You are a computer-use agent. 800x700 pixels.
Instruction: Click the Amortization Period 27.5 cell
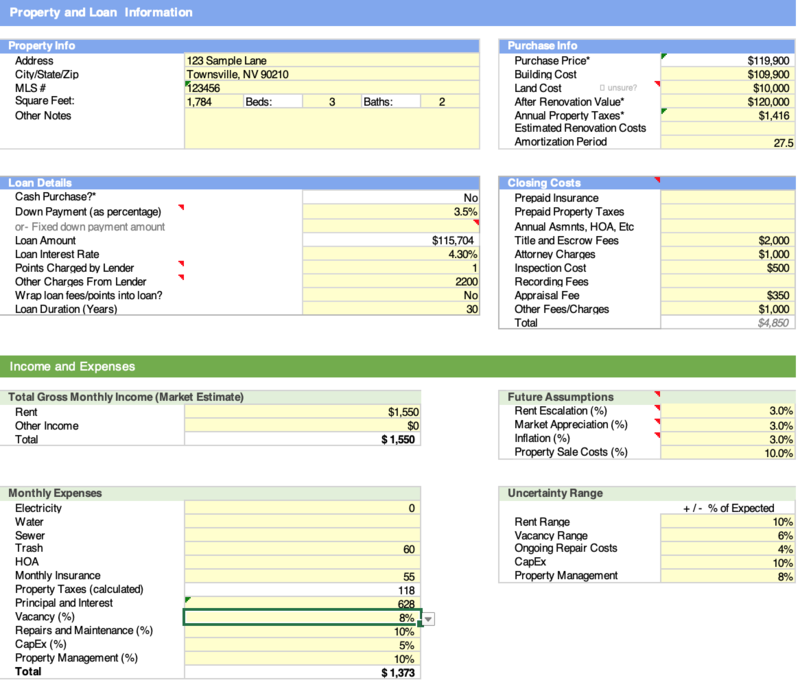click(727, 143)
